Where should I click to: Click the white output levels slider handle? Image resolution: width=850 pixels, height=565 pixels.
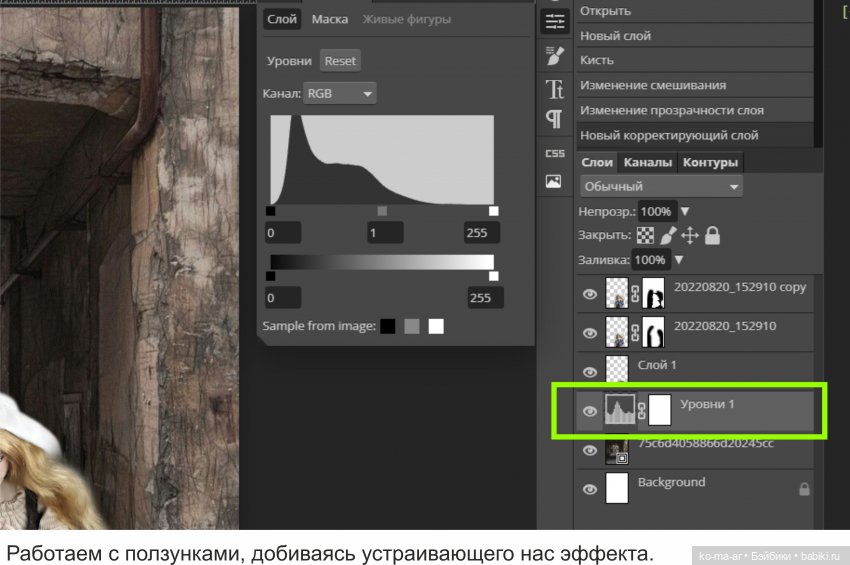(493, 276)
